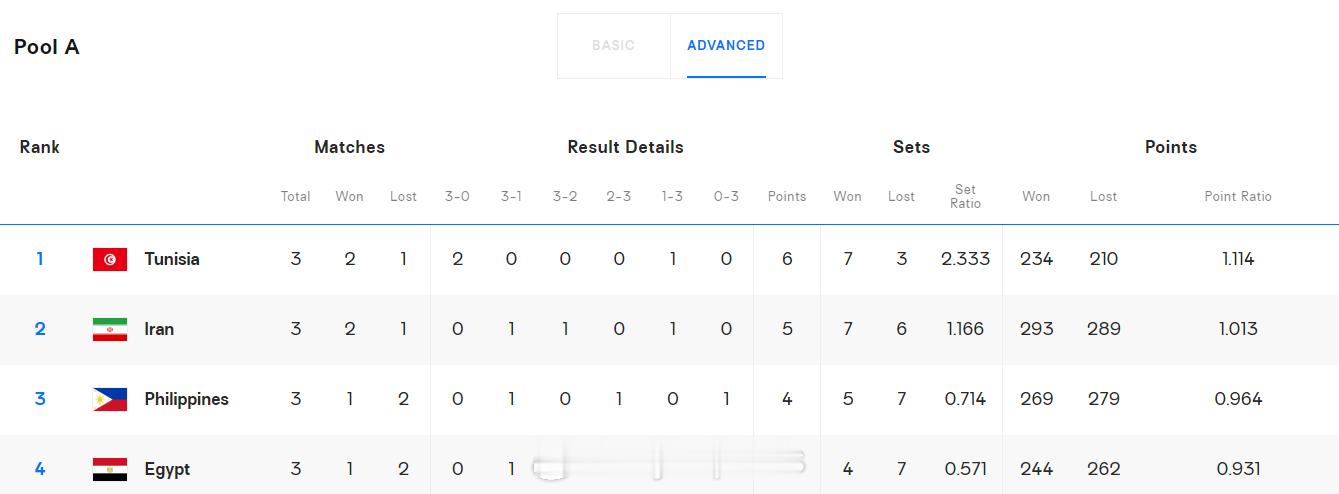Click the Point Ratio column header

pos(1238,196)
